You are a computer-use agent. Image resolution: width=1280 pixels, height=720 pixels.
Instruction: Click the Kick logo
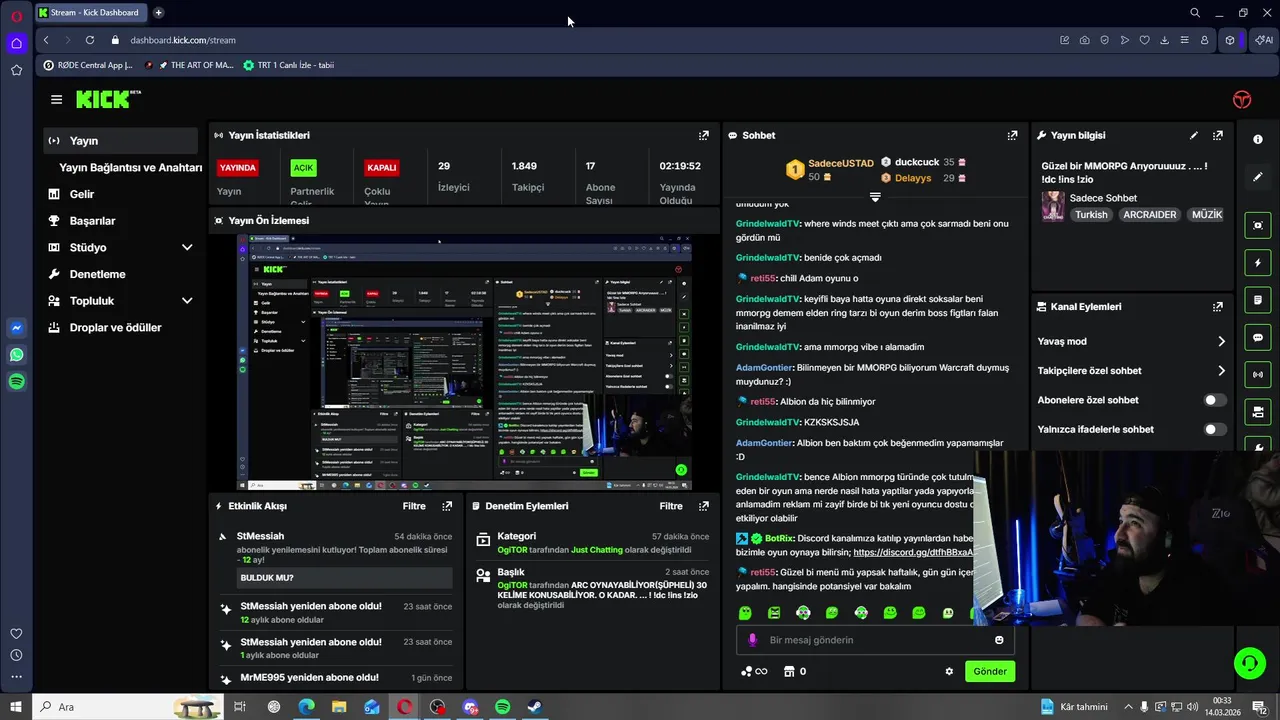(x=107, y=99)
